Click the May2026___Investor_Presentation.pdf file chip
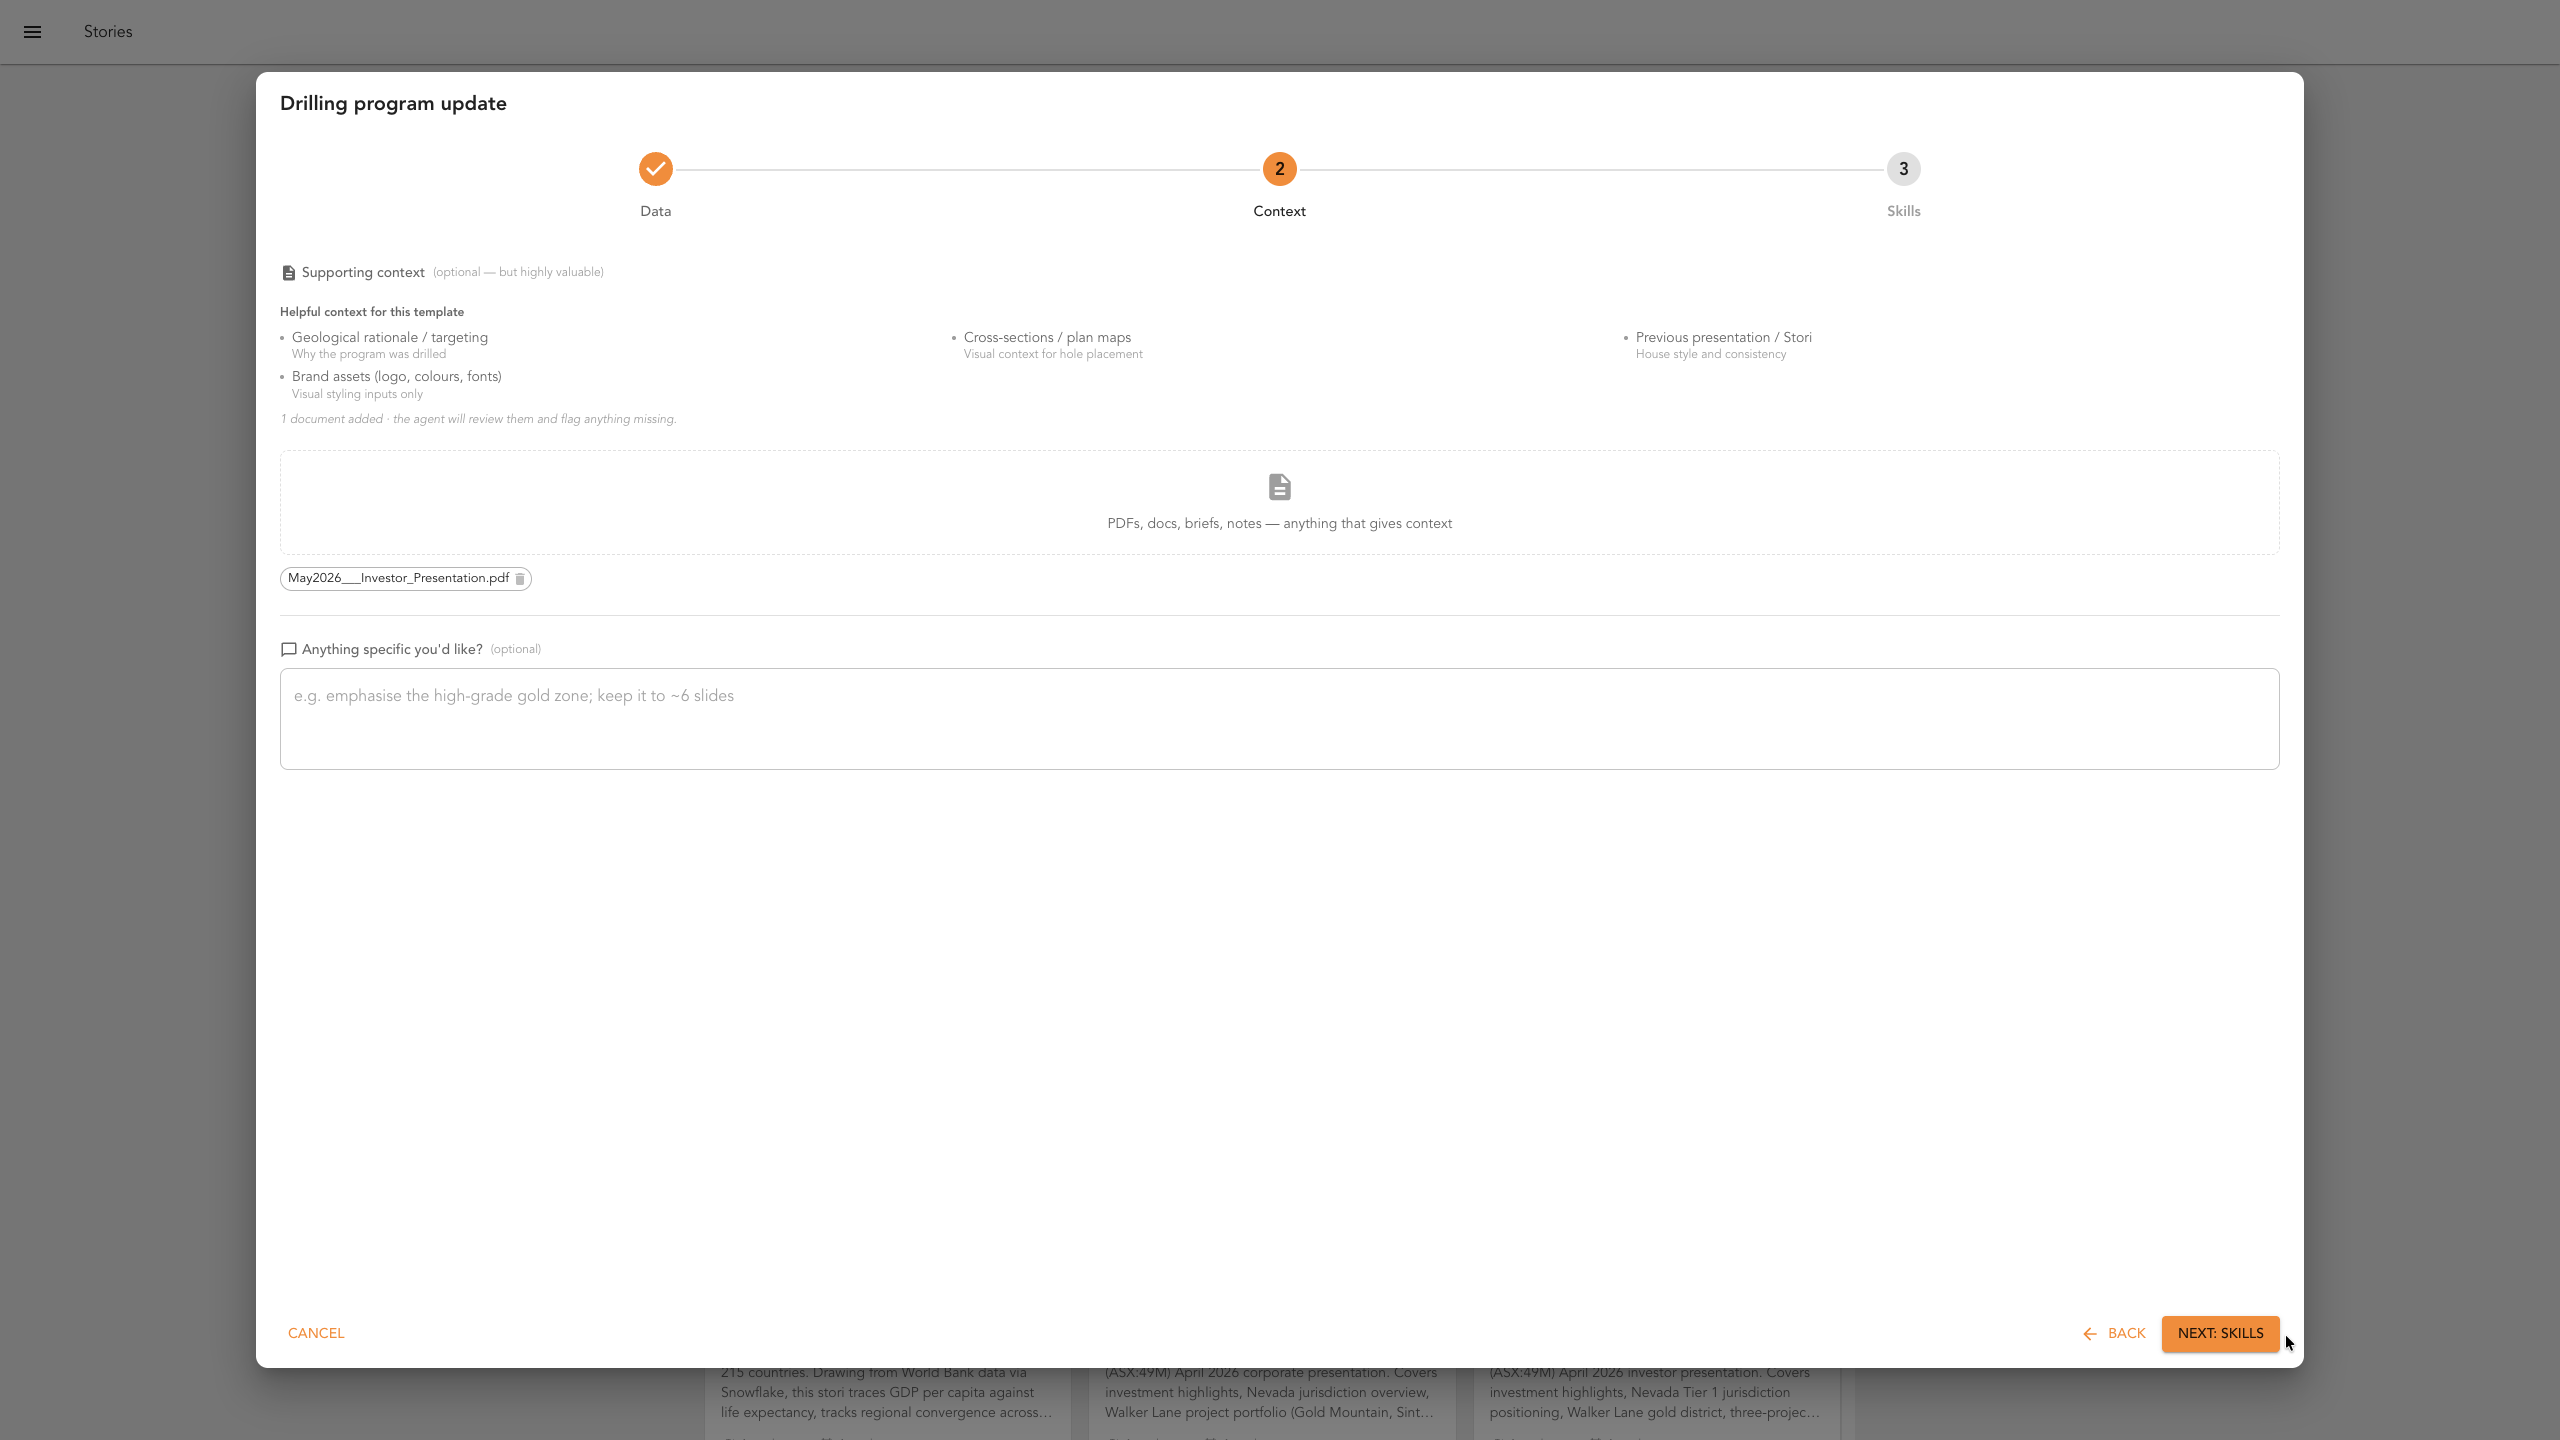 click(x=406, y=579)
